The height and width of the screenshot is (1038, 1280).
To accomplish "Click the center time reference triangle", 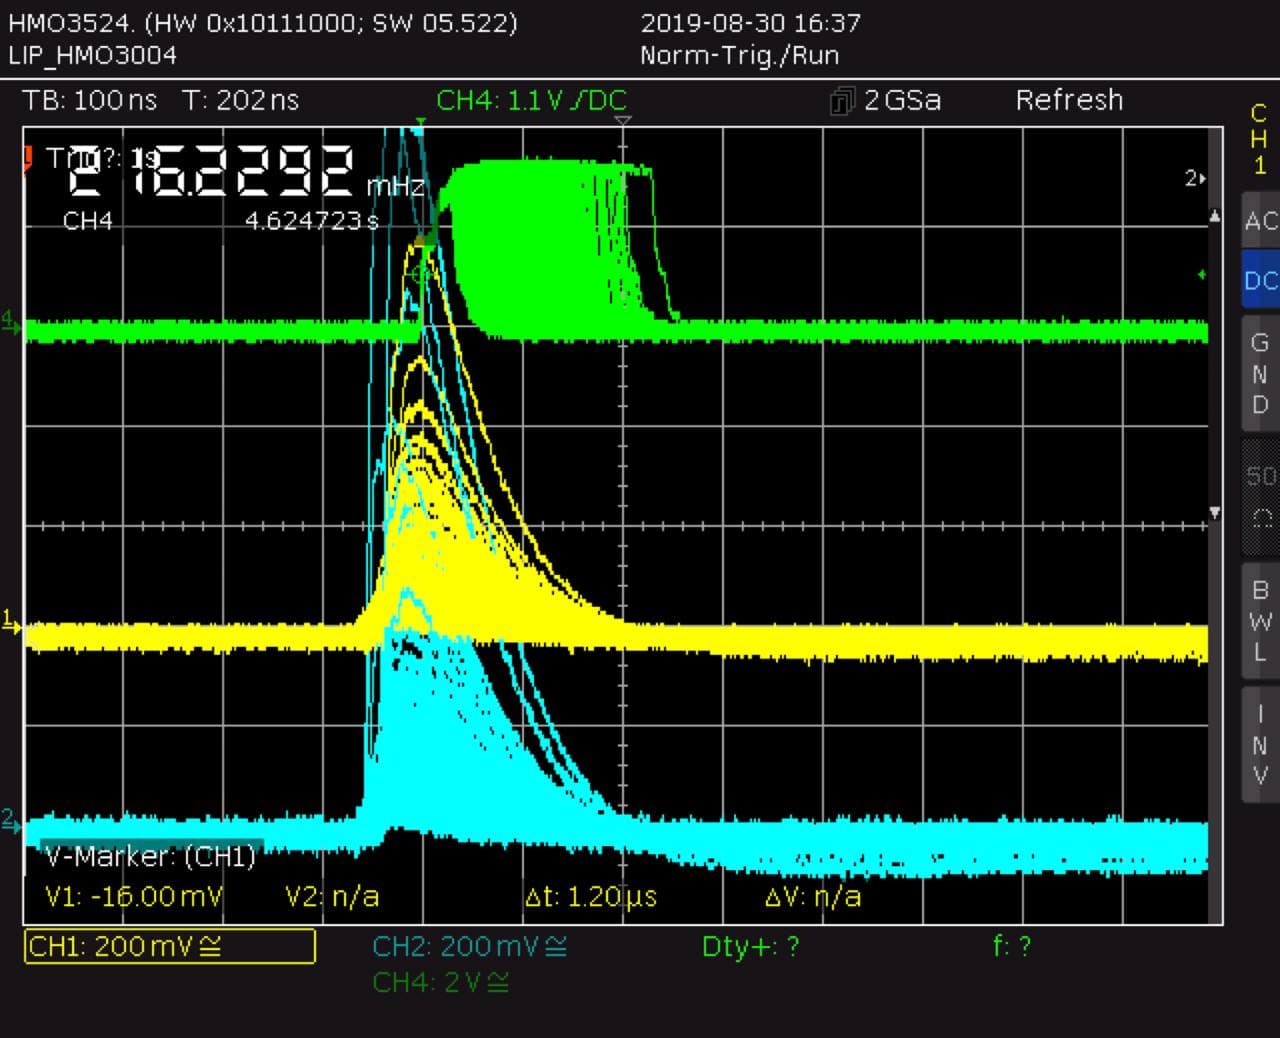I will (622, 122).
